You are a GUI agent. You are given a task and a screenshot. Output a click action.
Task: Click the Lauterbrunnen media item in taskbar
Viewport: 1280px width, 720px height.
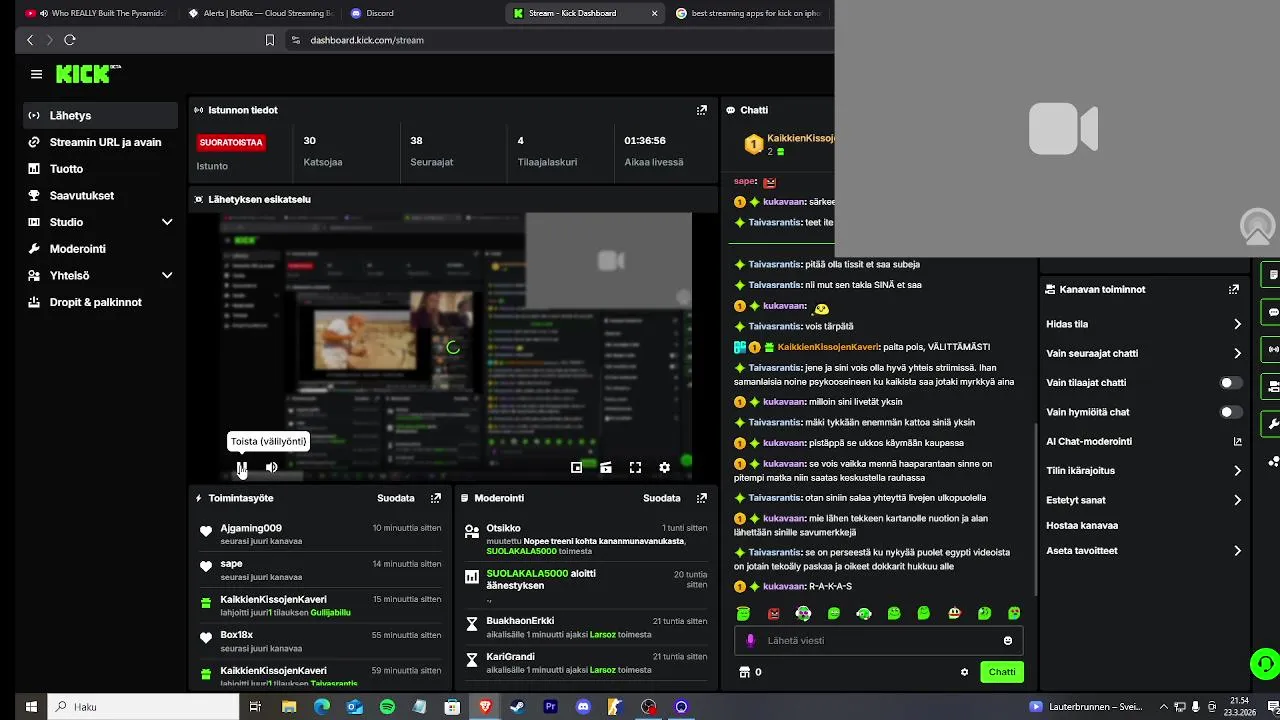point(1085,706)
